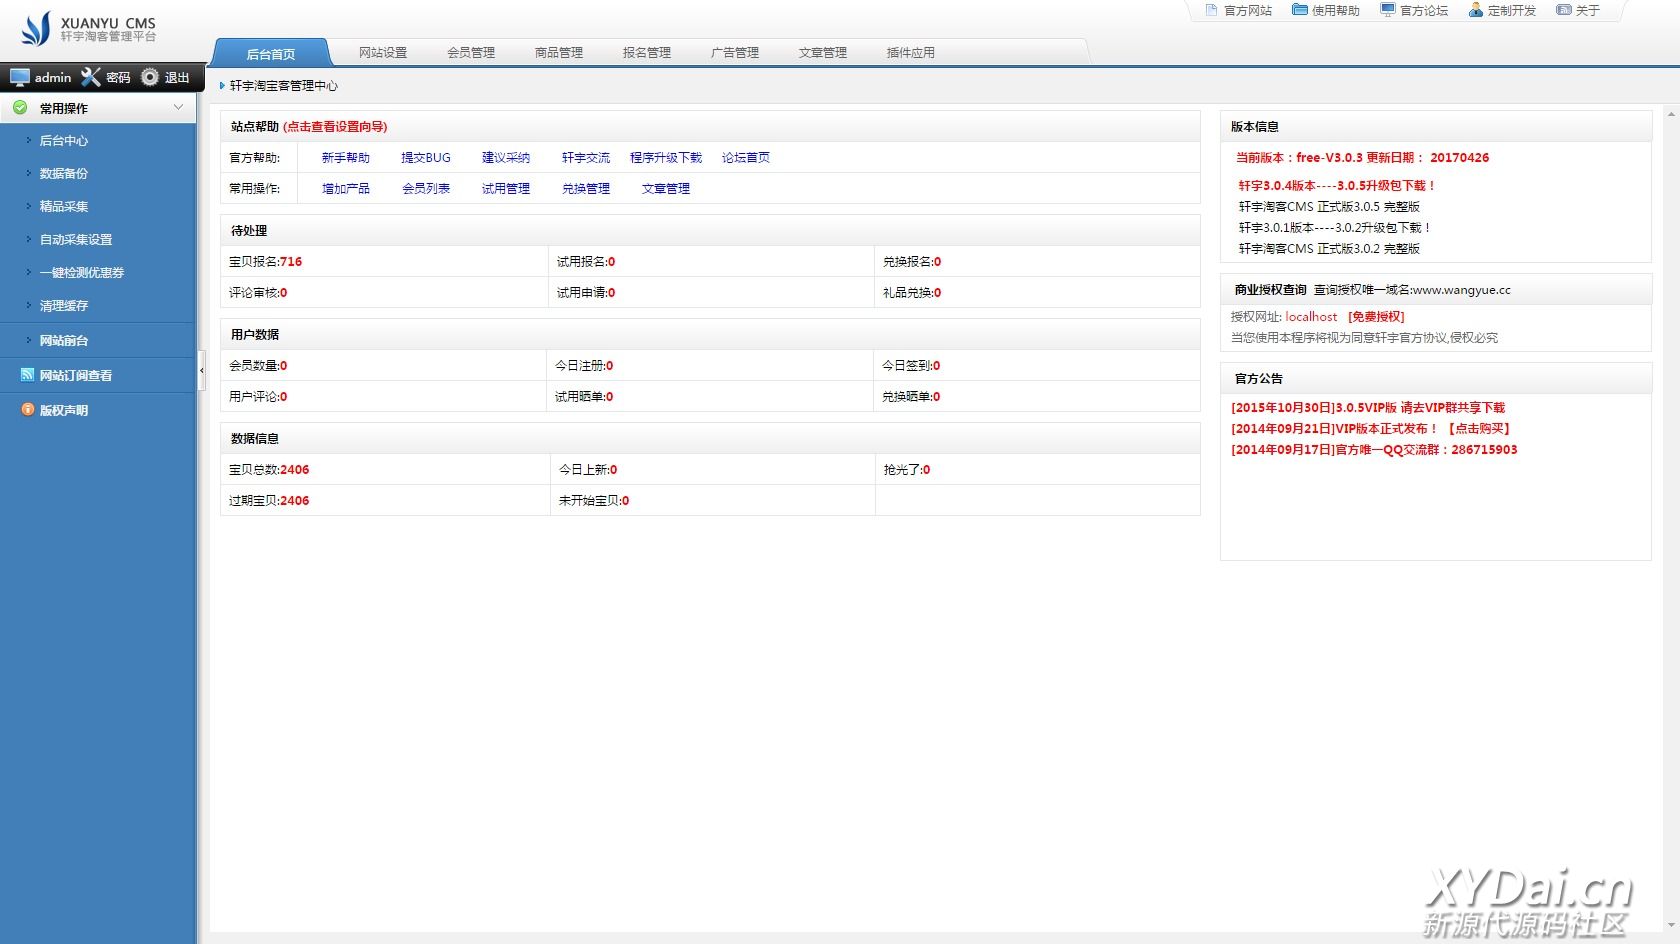
Task: Click the 兑换管理 shortcut link
Action: tap(586, 189)
